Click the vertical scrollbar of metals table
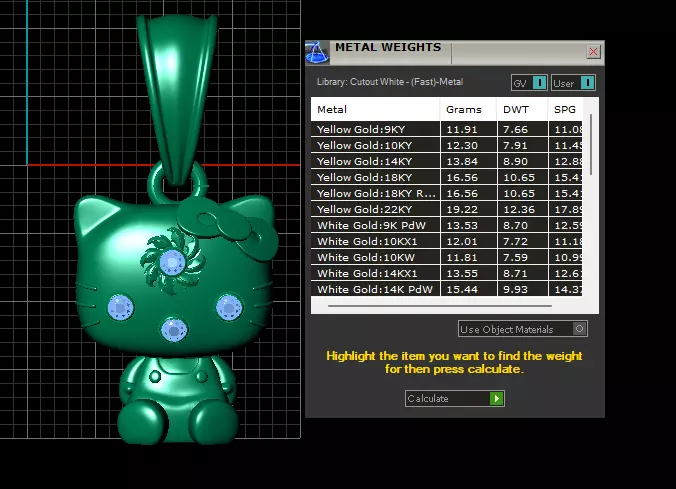The image size is (676, 489). [x=591, y=144]
